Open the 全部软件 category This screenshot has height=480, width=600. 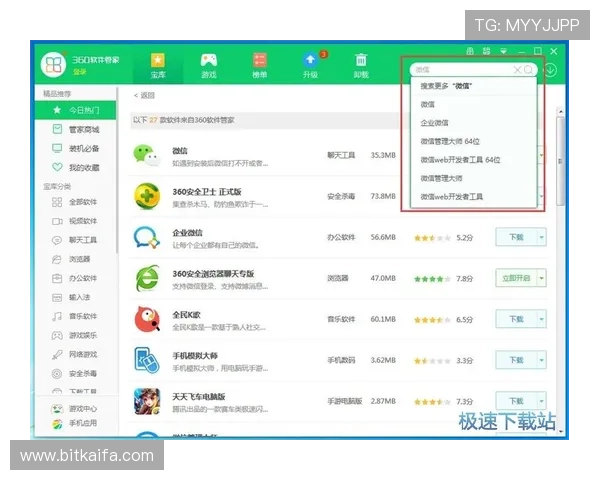pyautogui.click(x=75, y=202)
